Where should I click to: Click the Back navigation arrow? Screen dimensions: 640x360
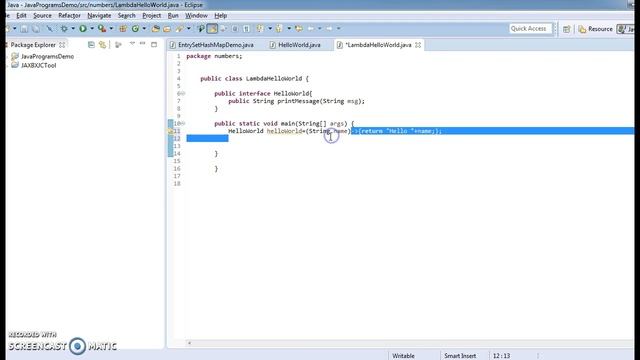311,29
